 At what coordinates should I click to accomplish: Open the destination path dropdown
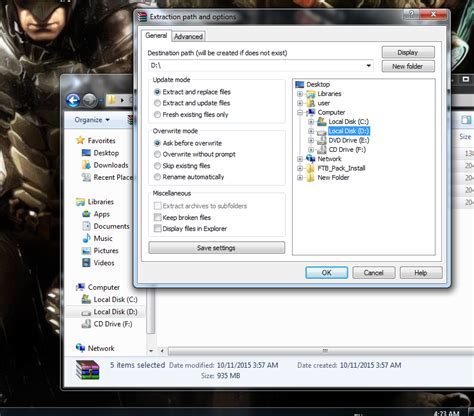coord(368,65)
